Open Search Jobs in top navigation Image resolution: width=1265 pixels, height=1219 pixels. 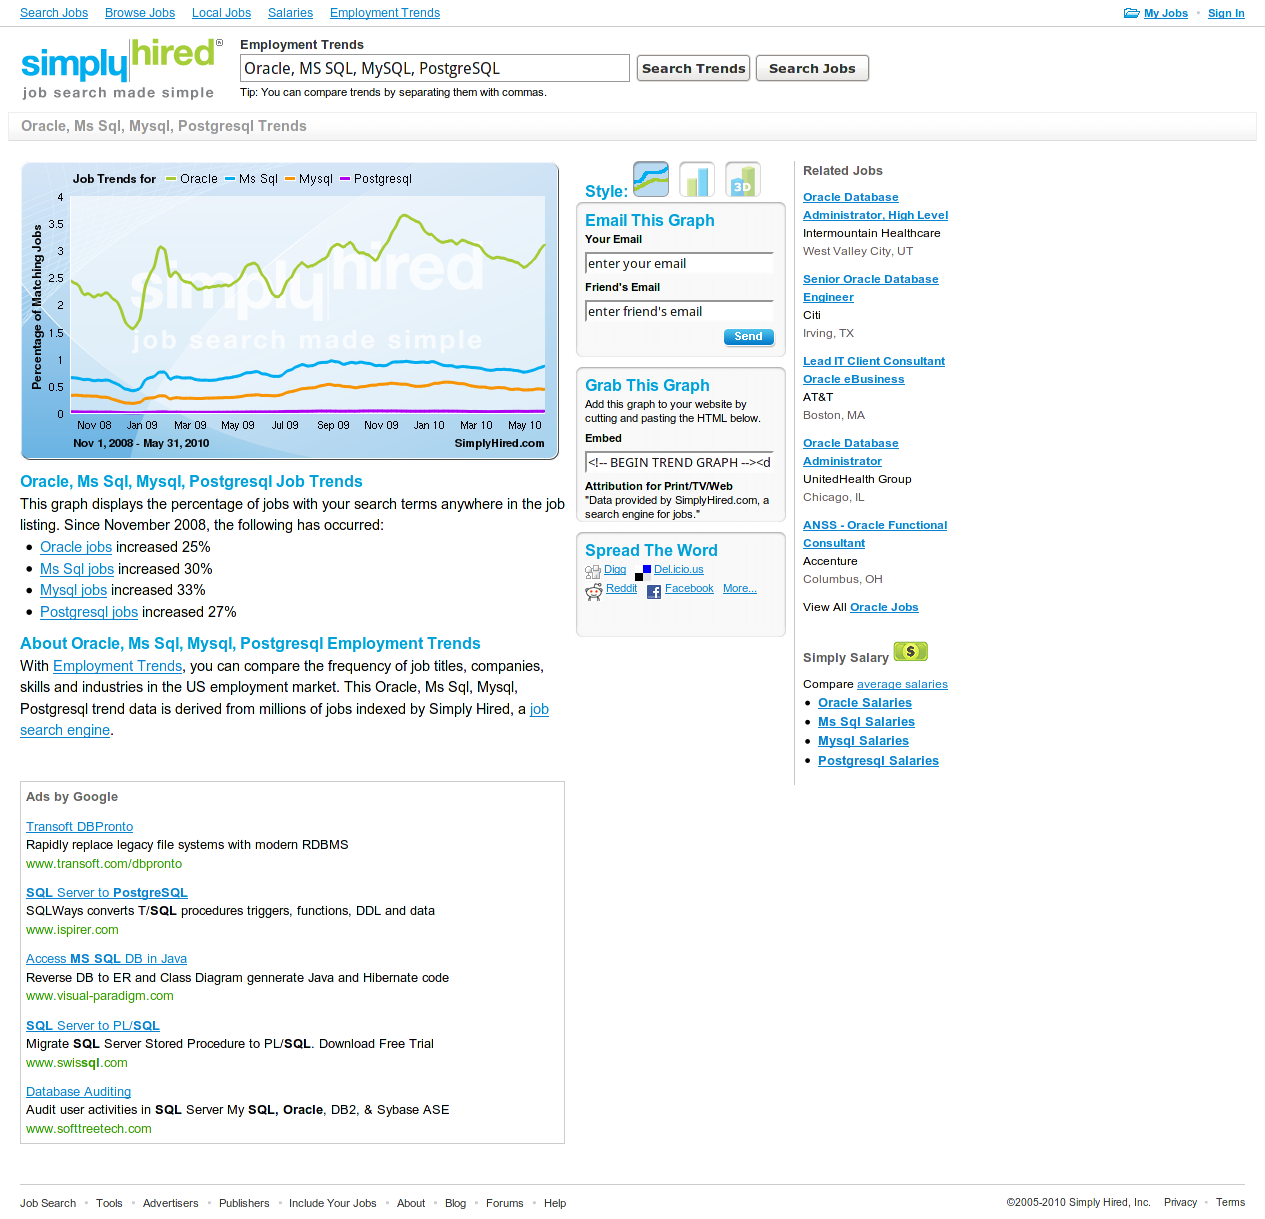click(x=54, y=13)
